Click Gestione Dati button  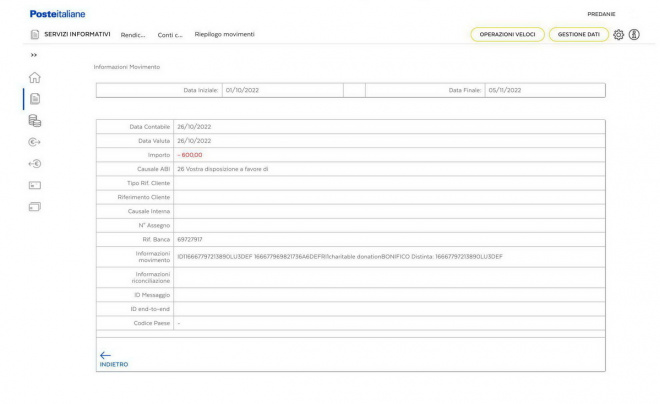[x=578, y=35]
